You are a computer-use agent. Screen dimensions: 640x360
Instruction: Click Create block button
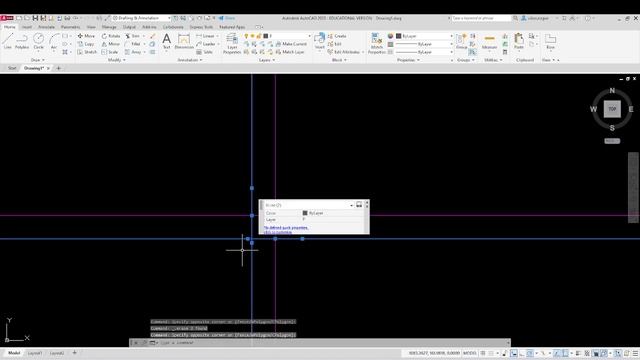(337, 36)
